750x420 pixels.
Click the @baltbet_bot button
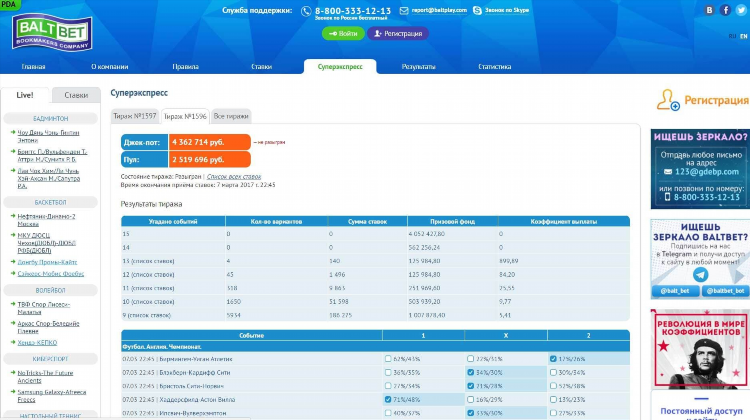pos(726,291)
